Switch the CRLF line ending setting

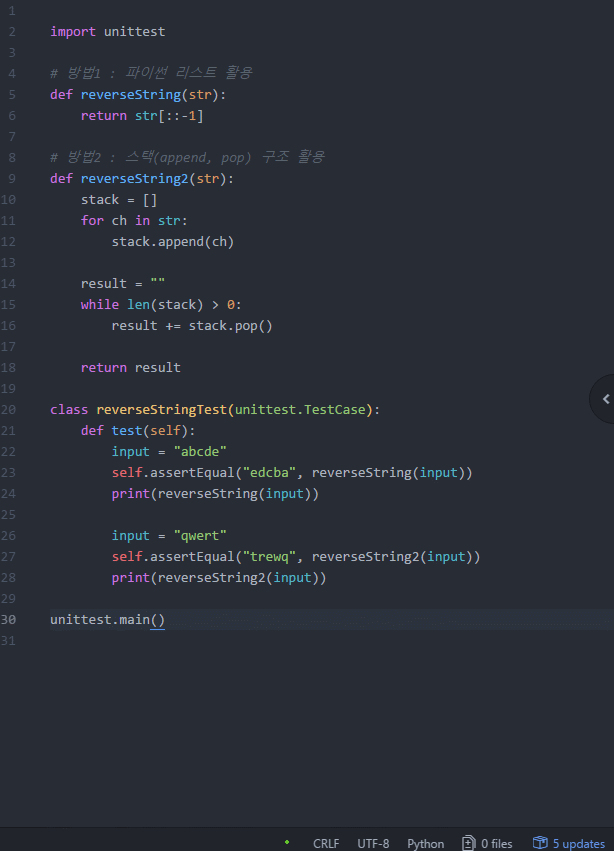pyautogui.click(x=326, y=843)
